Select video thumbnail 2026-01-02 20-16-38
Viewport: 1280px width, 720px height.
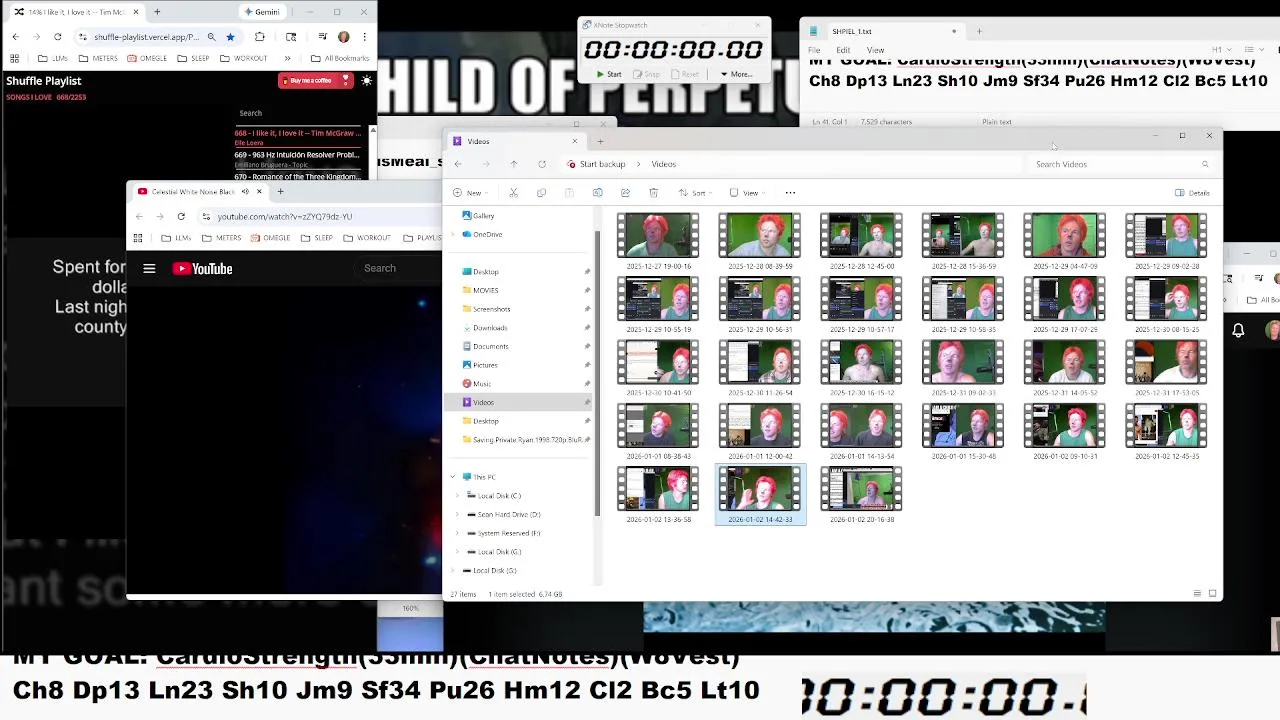[861, 494]
